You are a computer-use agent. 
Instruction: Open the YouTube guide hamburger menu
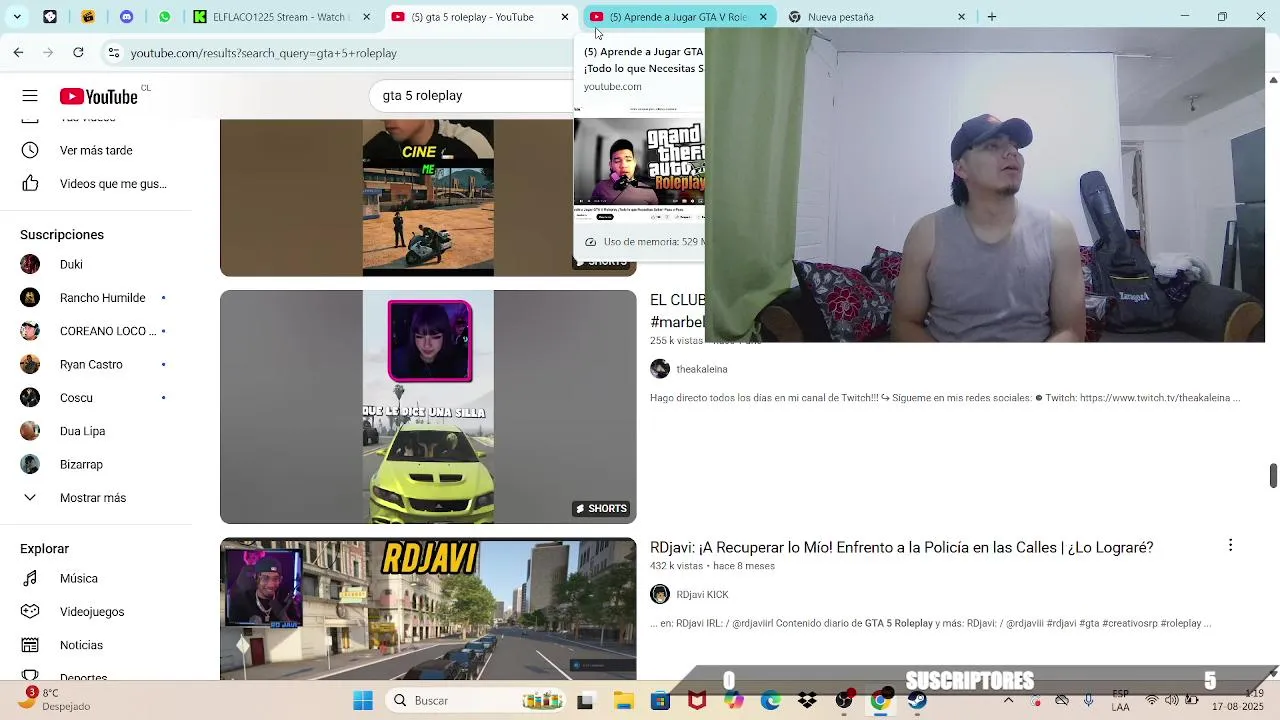30,96
